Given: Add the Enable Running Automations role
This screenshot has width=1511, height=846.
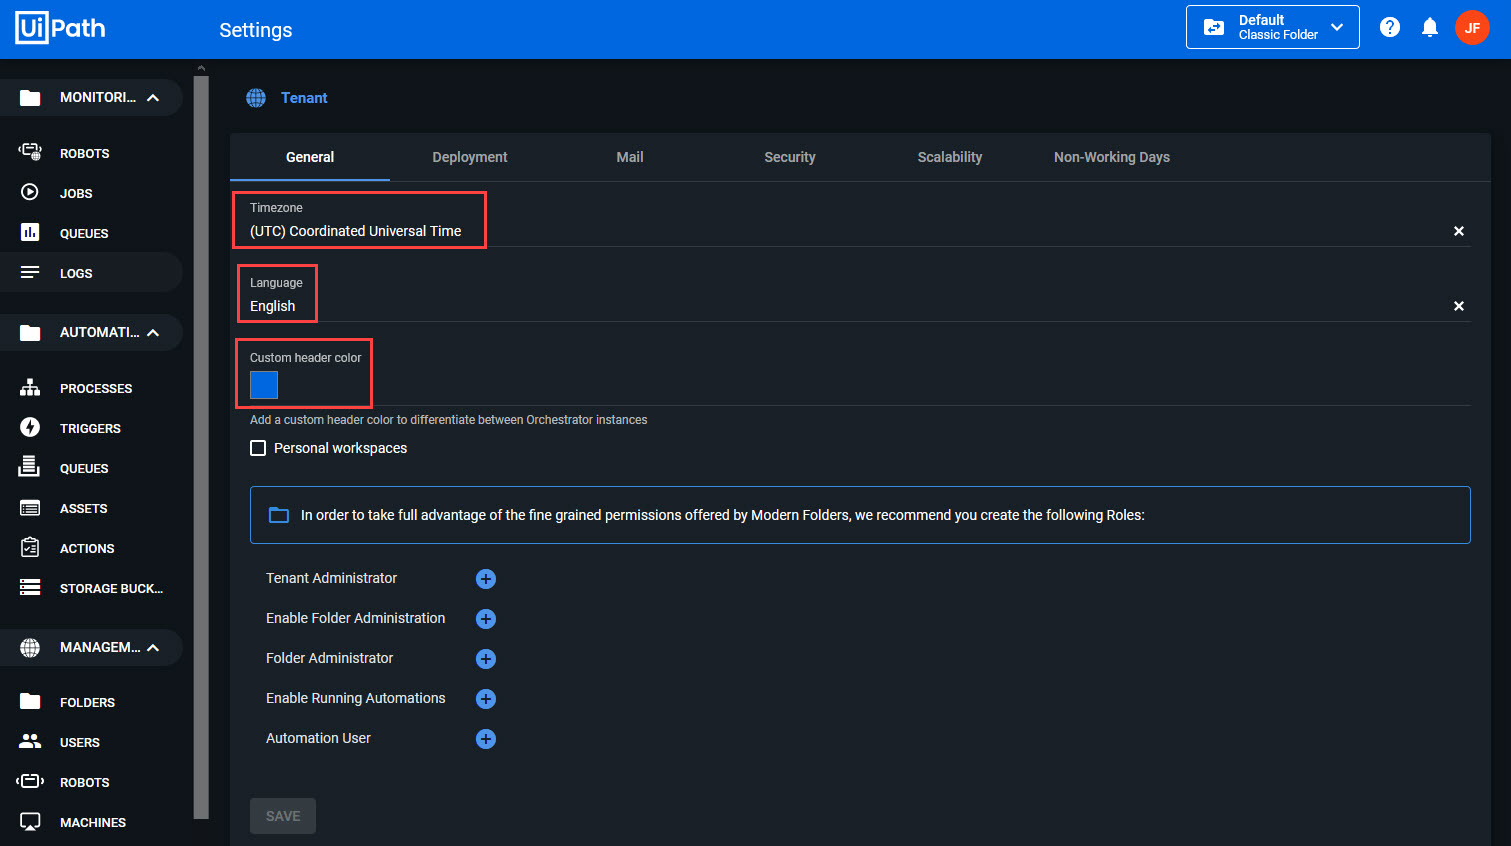Looking at the screenshot, I should point(486,699).
